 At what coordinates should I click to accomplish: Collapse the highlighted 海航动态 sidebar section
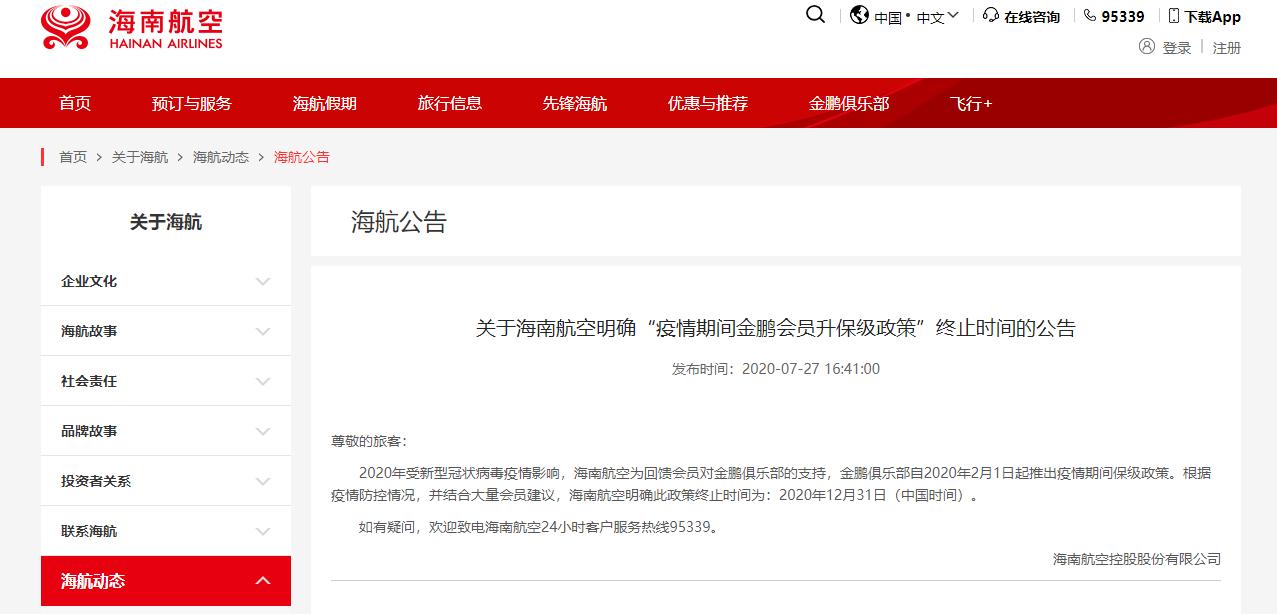point(262,580)
